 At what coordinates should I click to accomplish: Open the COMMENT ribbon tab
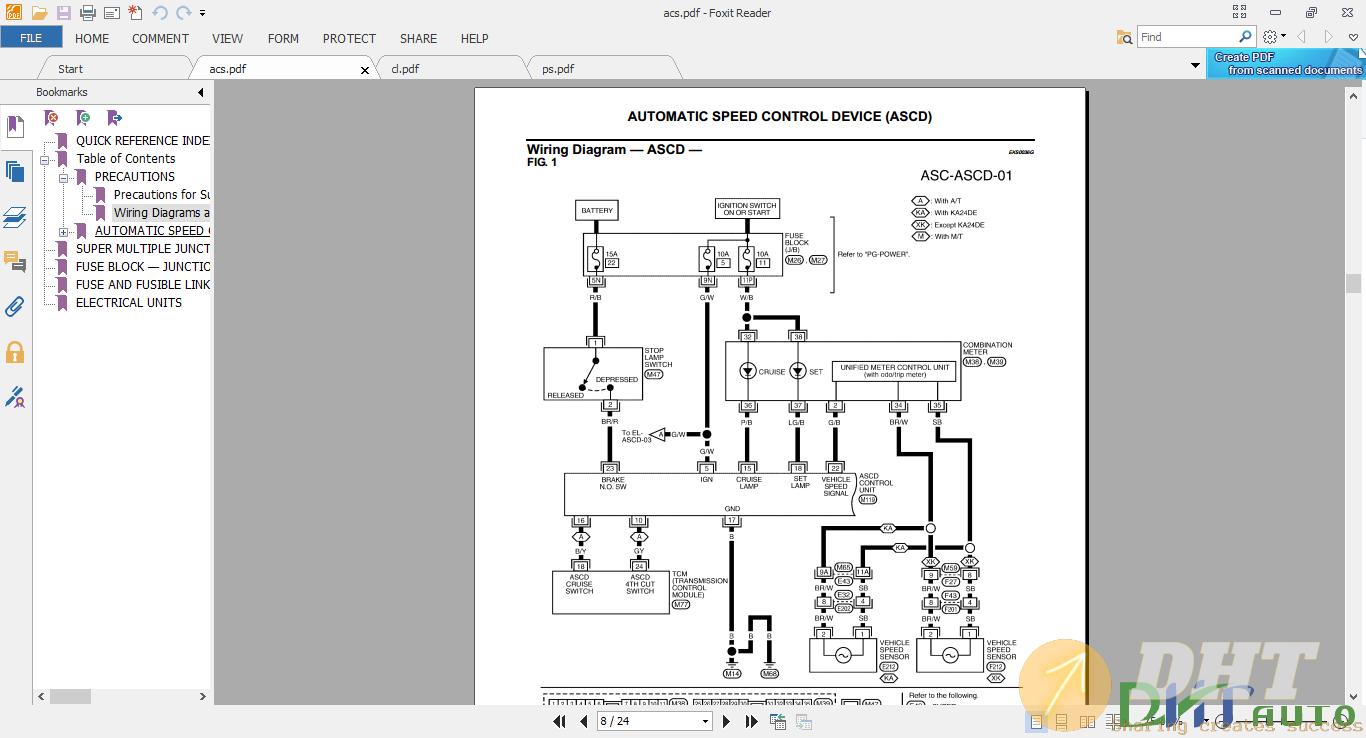click(160, 38)
